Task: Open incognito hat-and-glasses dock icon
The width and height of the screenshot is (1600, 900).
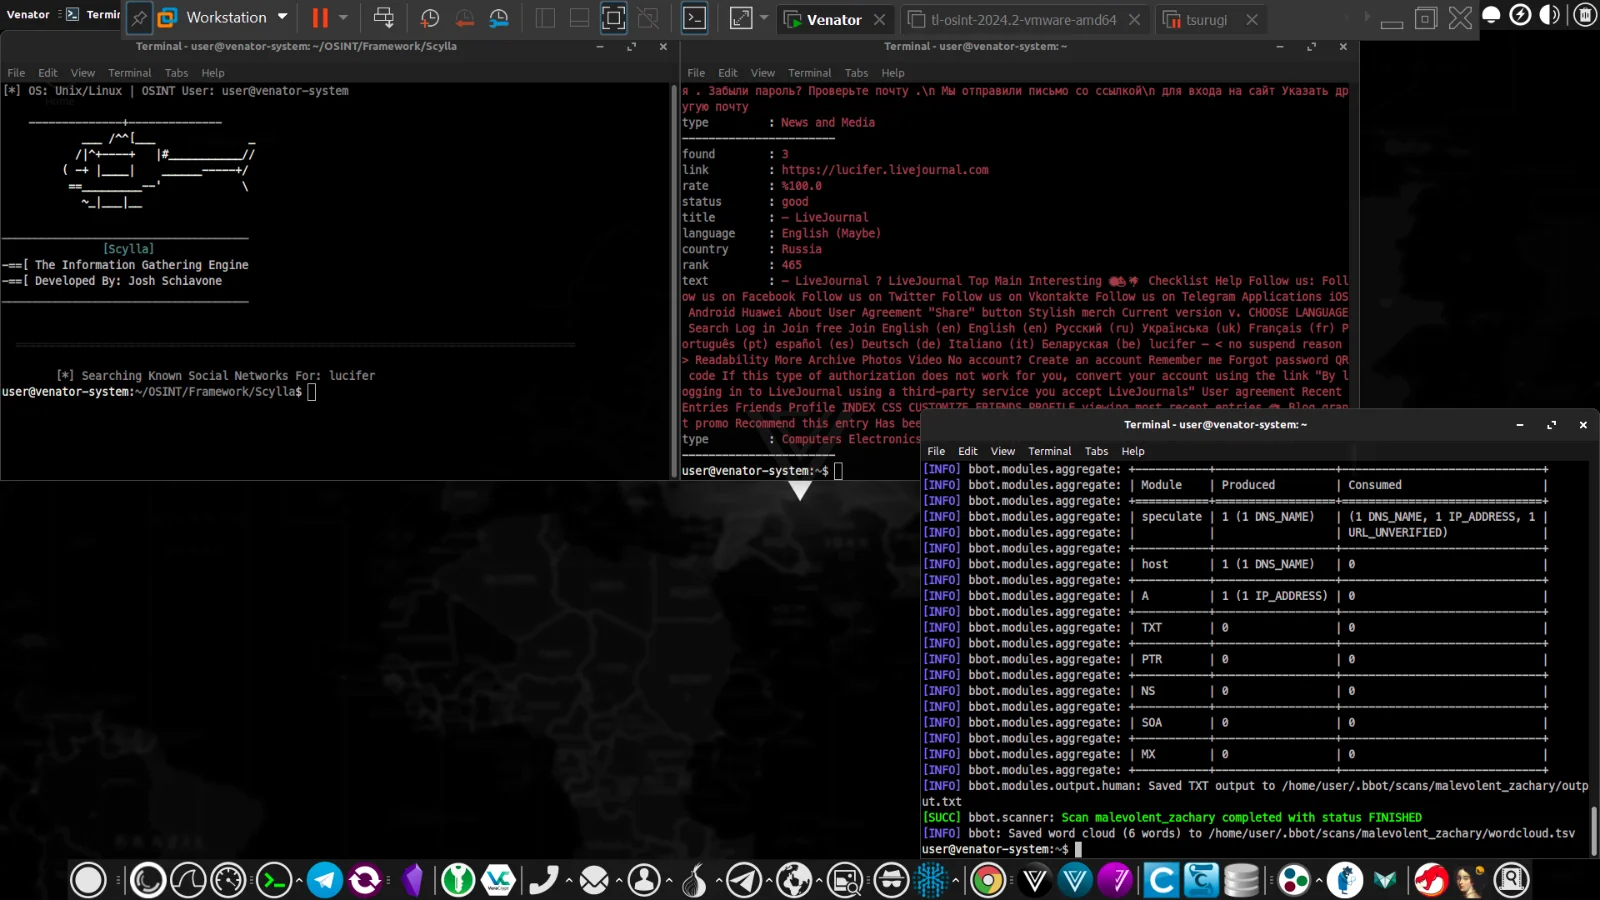Action: tap(891, 880)
